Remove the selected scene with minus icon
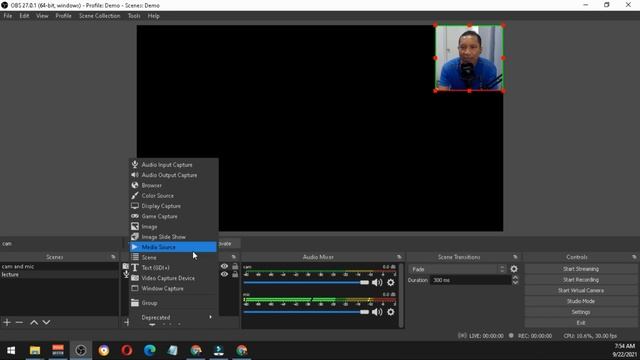Image resolution: width=640 pixels, height=360 pixels. (19, 322)
